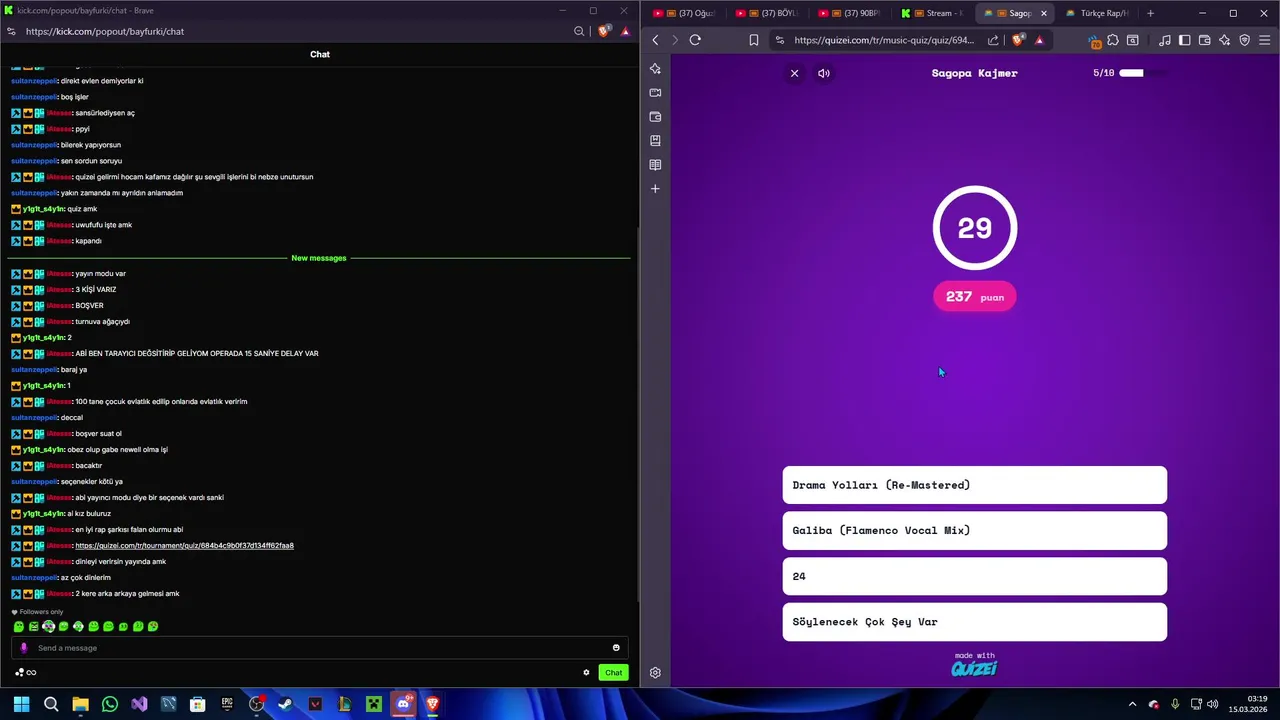Click Brave Rewards triangle in chat window
Image resolution: width=1280 pixels, height=720 pixels.
(x=625, y=31)
